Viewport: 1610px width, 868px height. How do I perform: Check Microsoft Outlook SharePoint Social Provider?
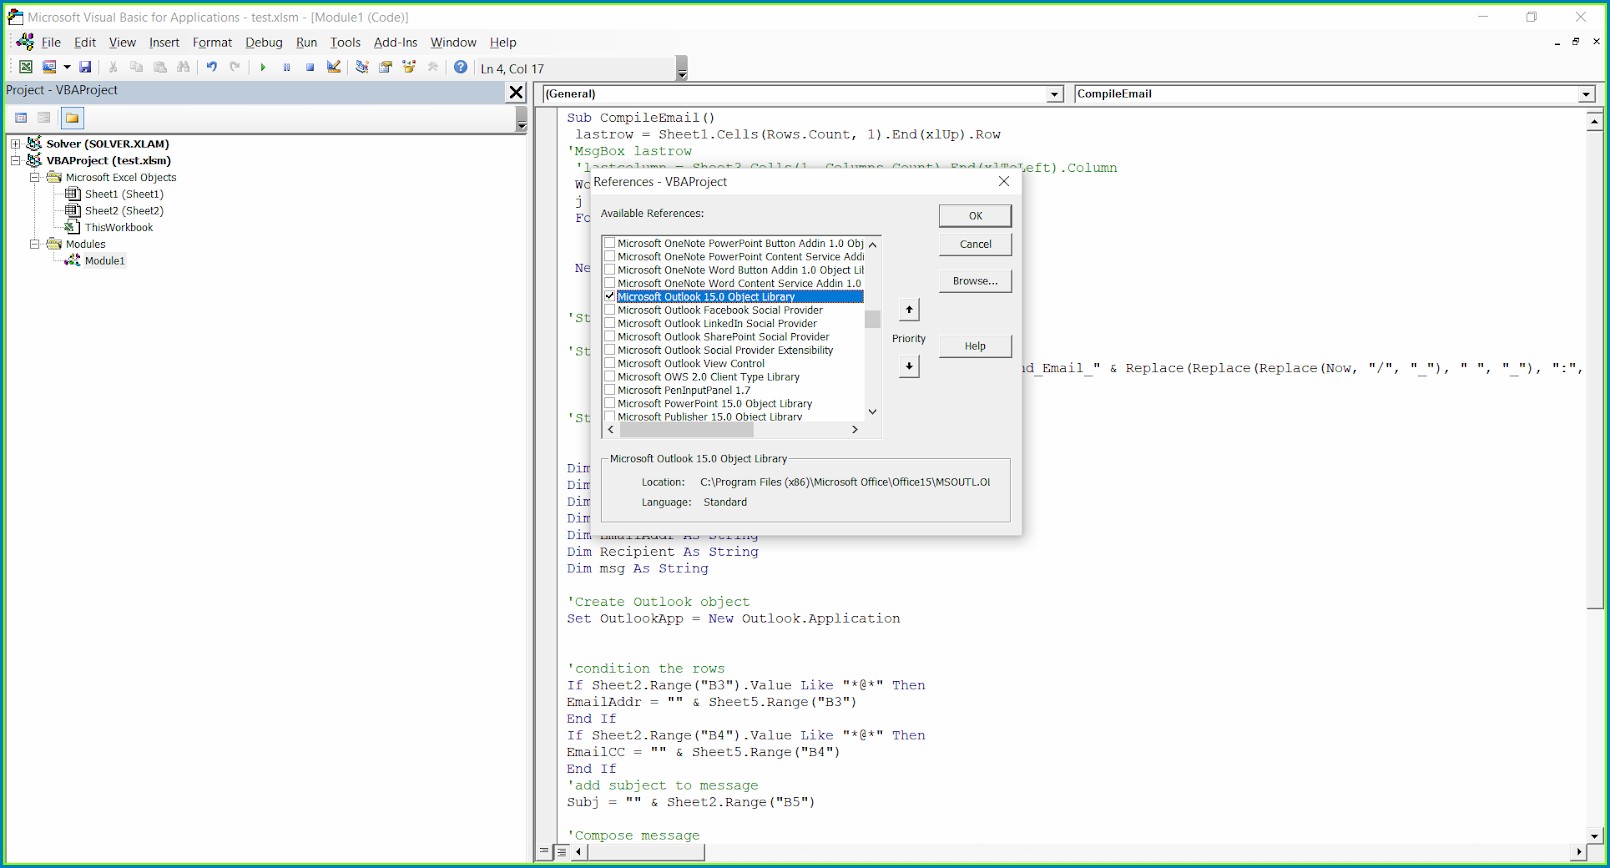tap(610, 337)
